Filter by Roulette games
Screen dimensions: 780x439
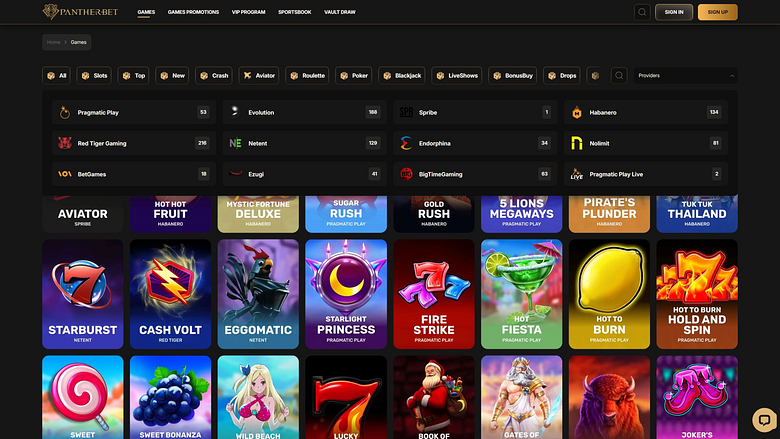[307, 76]
